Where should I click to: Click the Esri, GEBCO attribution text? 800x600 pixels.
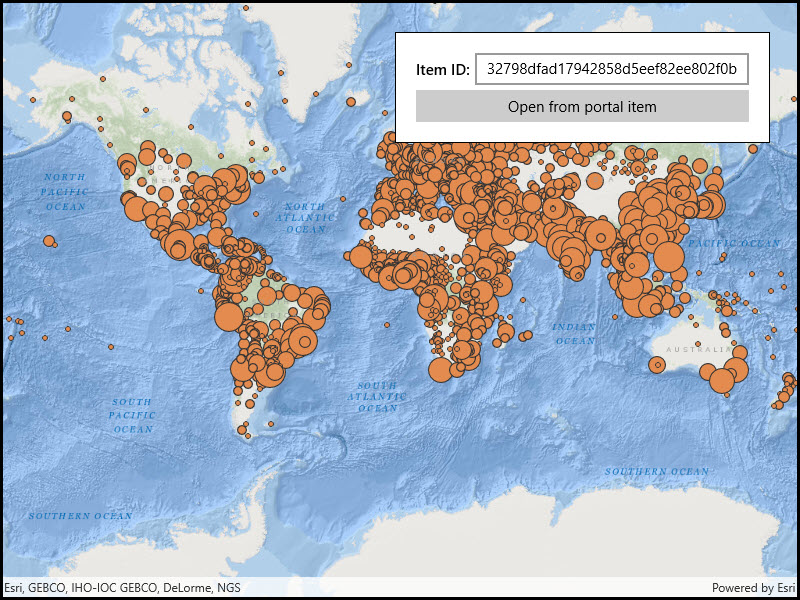pyautogui.click(x=123, y=588)
